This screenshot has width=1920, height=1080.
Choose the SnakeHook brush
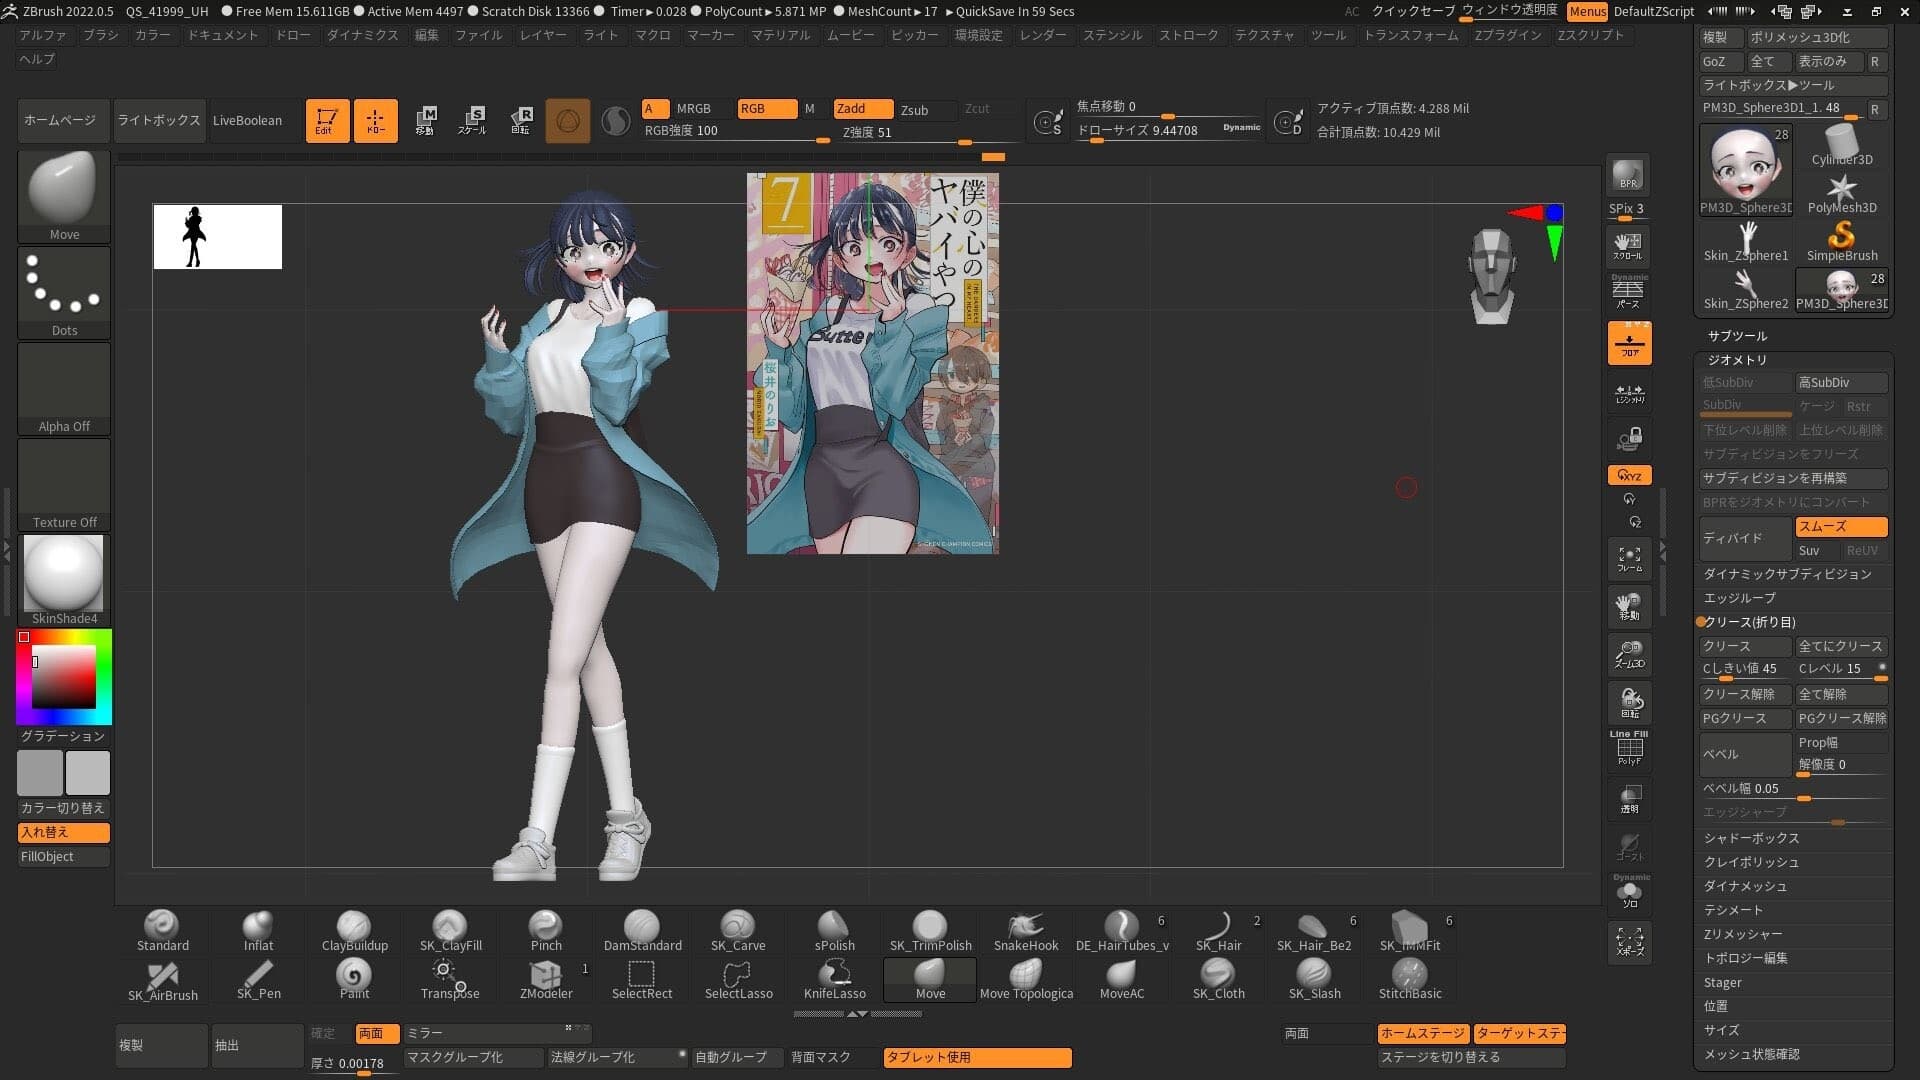coord(1026,931)
